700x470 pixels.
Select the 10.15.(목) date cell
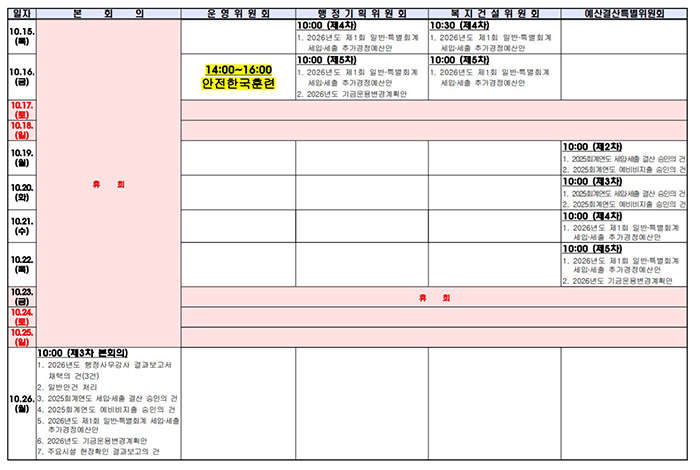[x=22, y=37]
